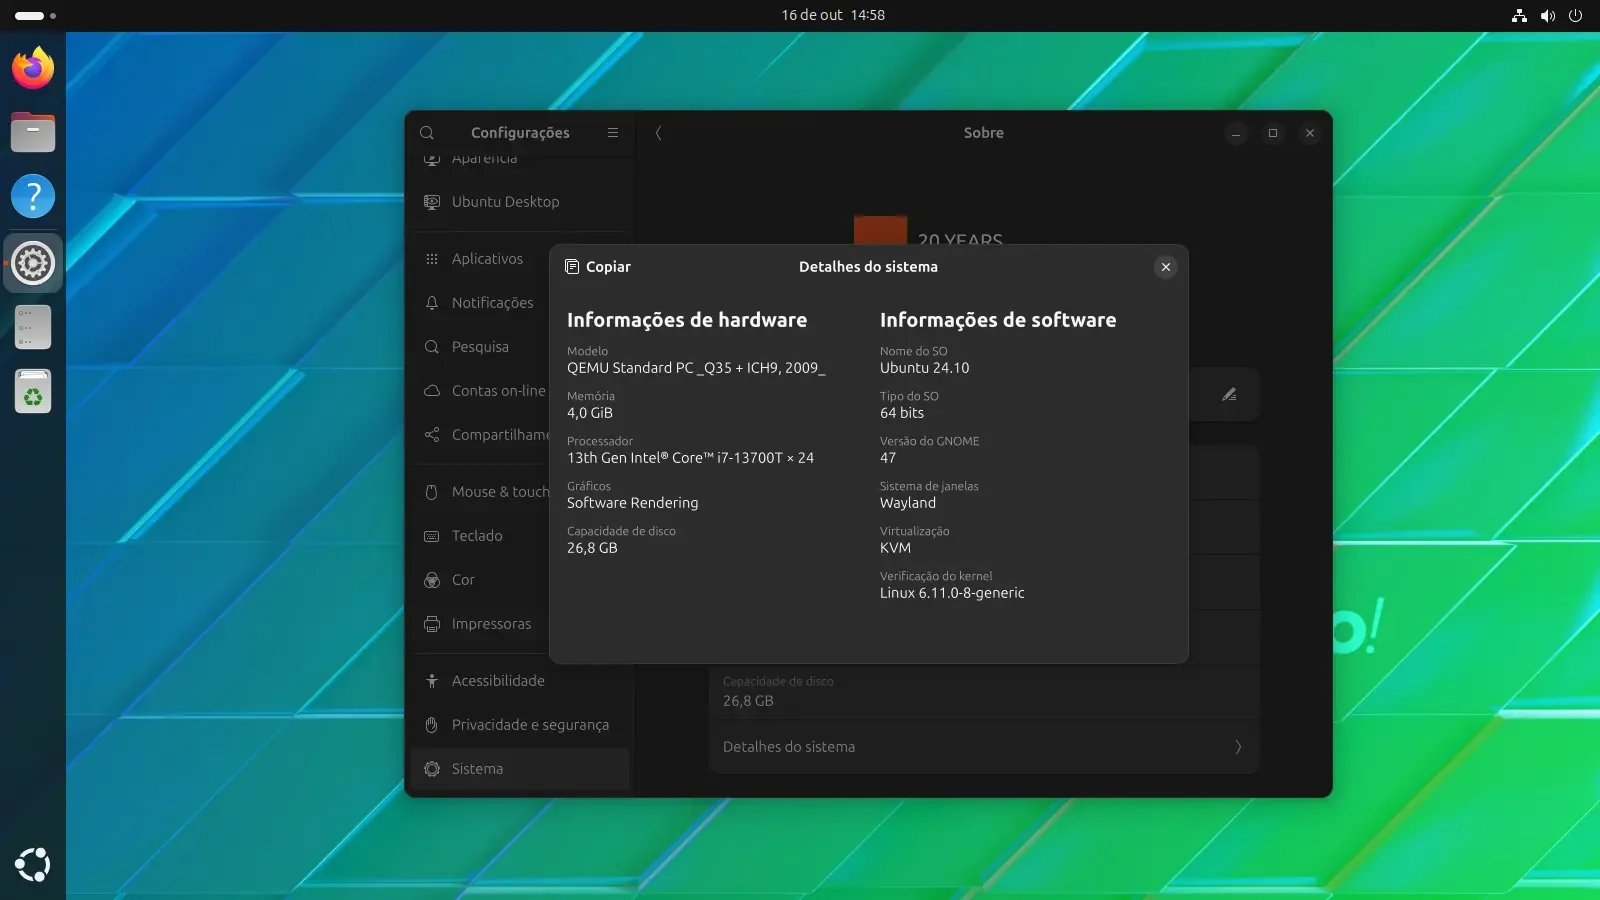
Task: Select Ubuntu Desktop in the sidebar
Action: click(x=520, y=202)
